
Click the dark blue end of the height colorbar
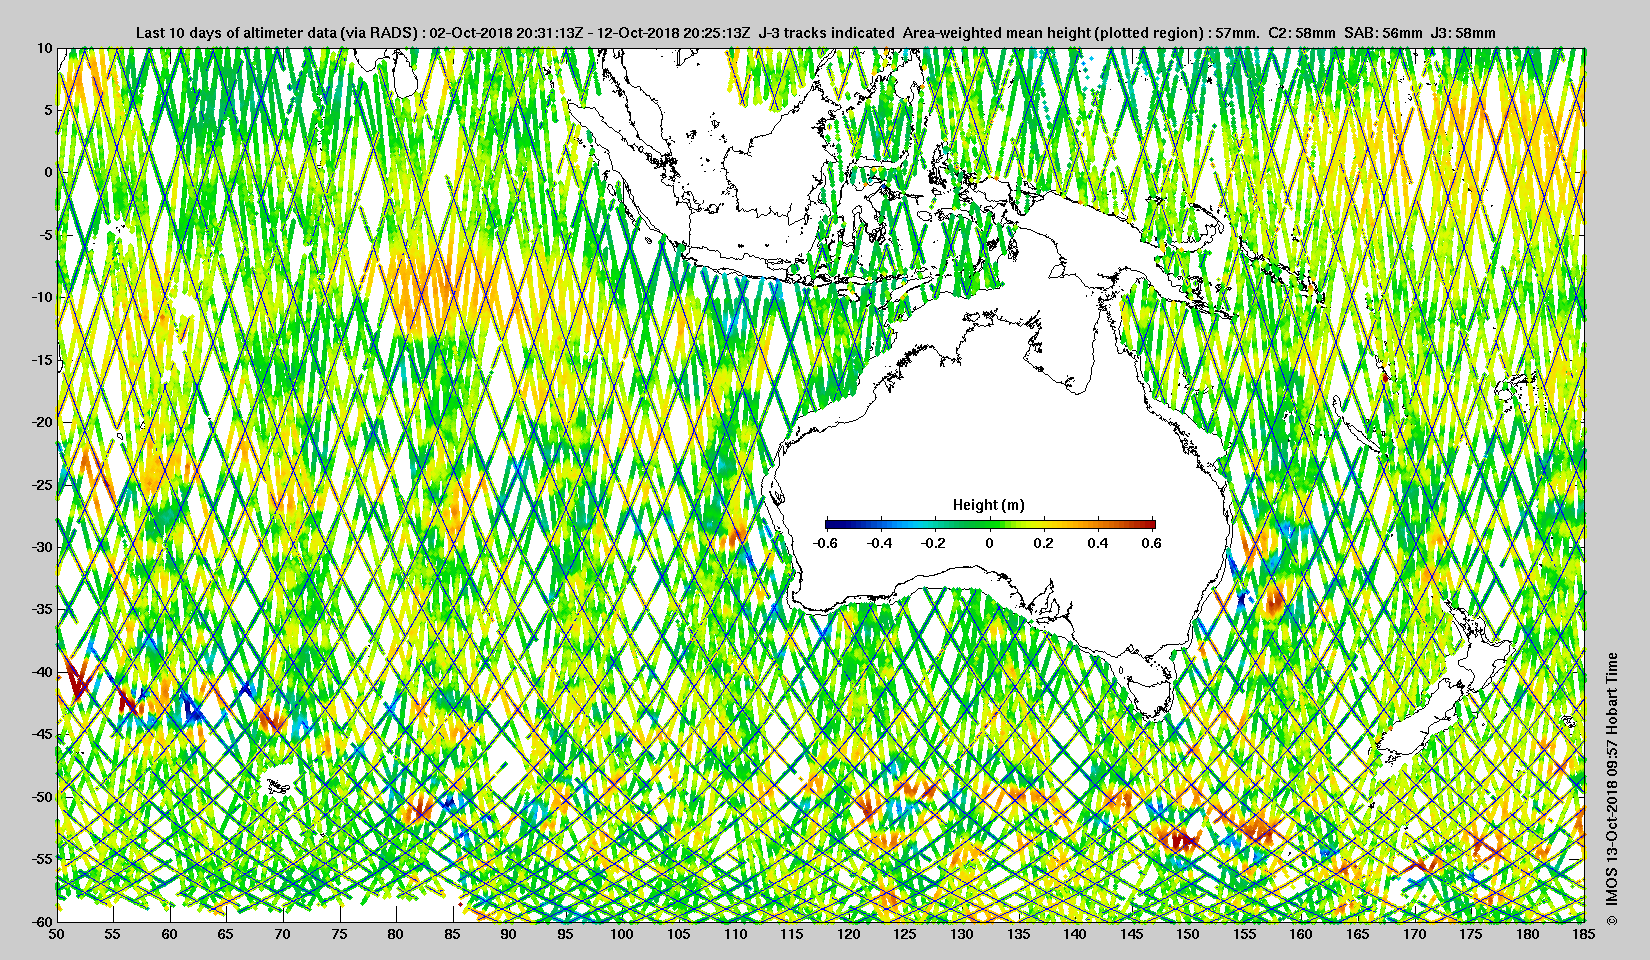coord(831,524)
